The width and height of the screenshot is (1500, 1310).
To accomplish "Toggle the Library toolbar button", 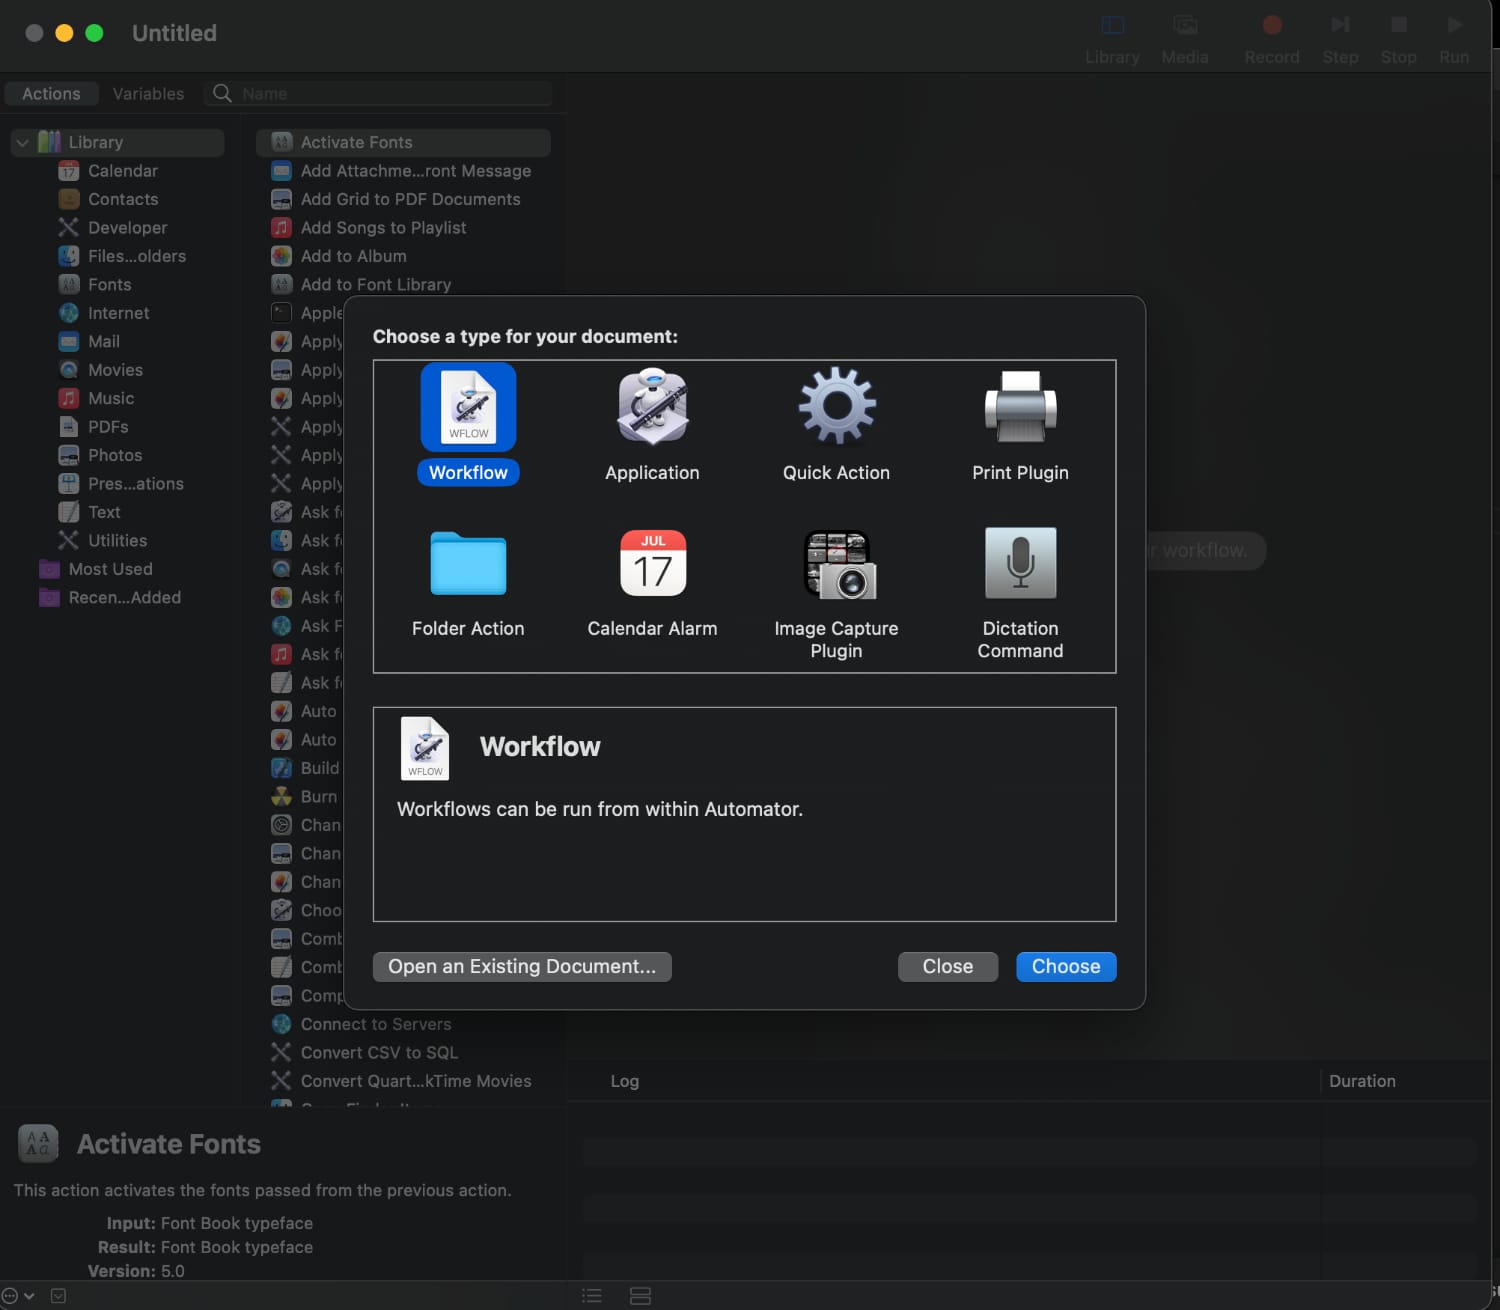I will (1112, 38).
